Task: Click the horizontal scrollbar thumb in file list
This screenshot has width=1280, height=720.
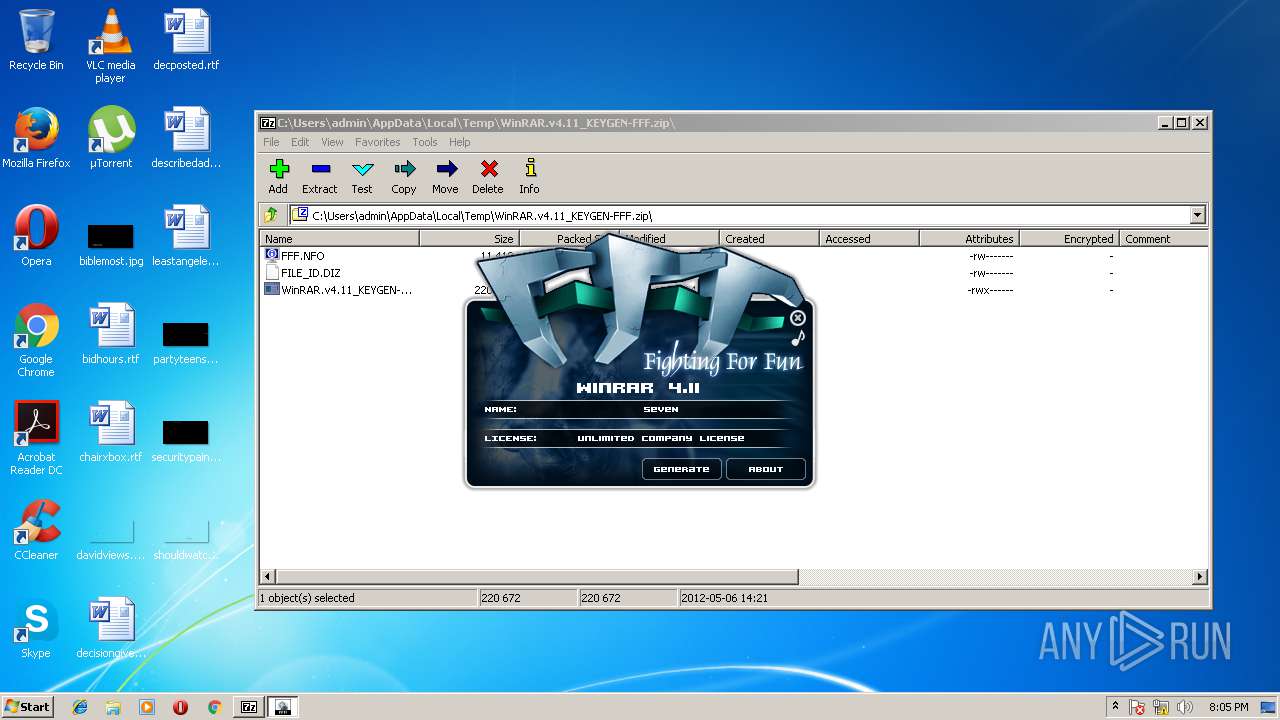Action: point(536,577)
